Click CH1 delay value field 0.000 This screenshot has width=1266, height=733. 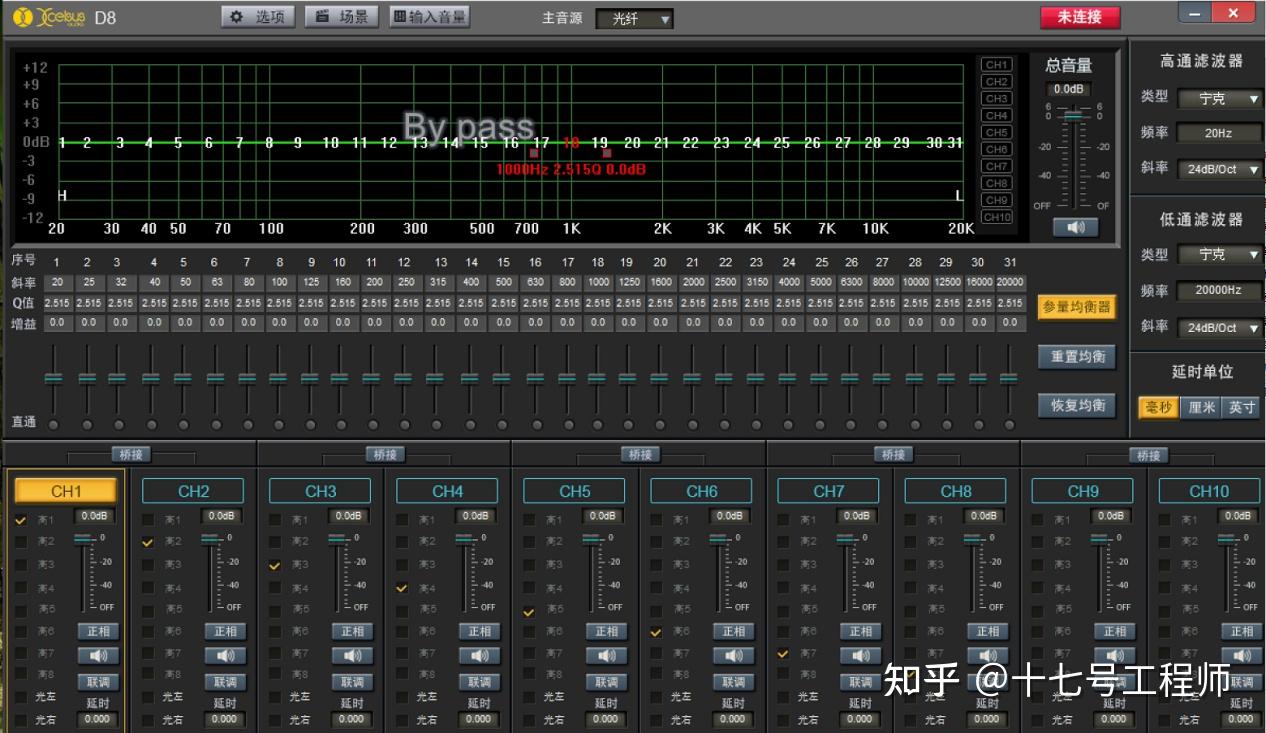pos(98,720)
